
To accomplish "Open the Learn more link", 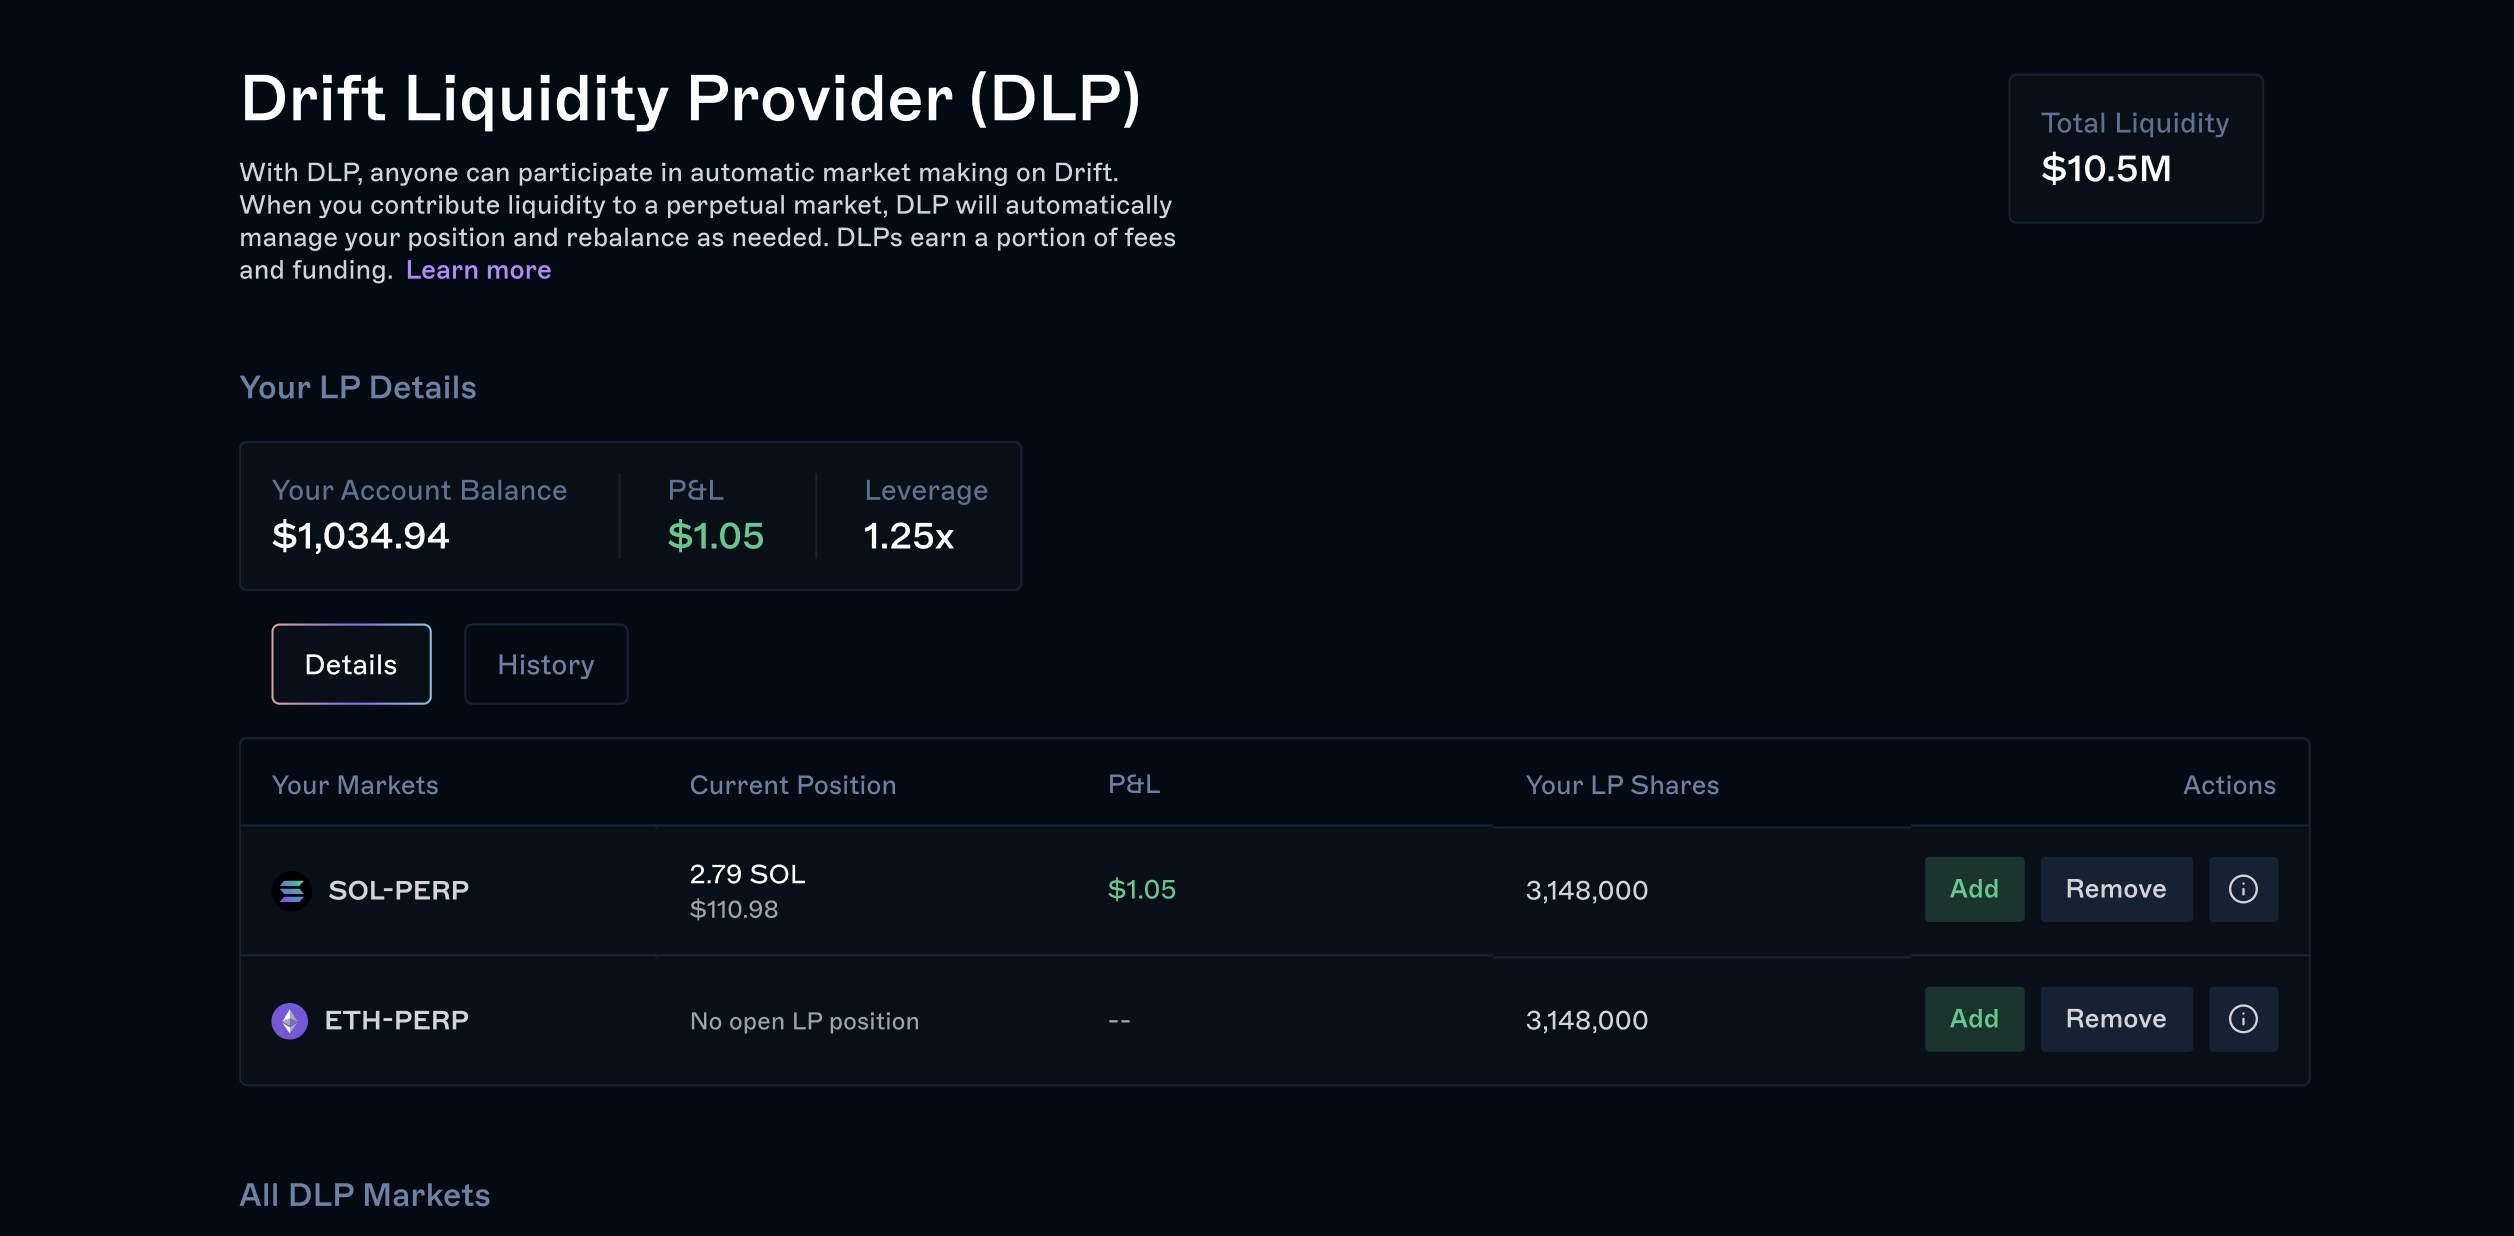I will [478, 270].
